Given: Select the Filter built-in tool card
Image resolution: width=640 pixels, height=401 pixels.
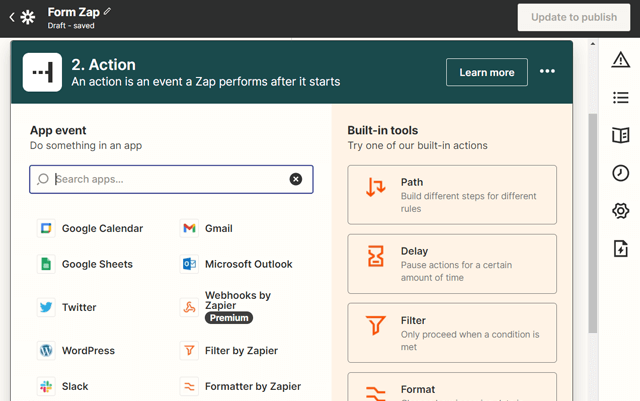Looking at the screenshot, I should (452, 333).
